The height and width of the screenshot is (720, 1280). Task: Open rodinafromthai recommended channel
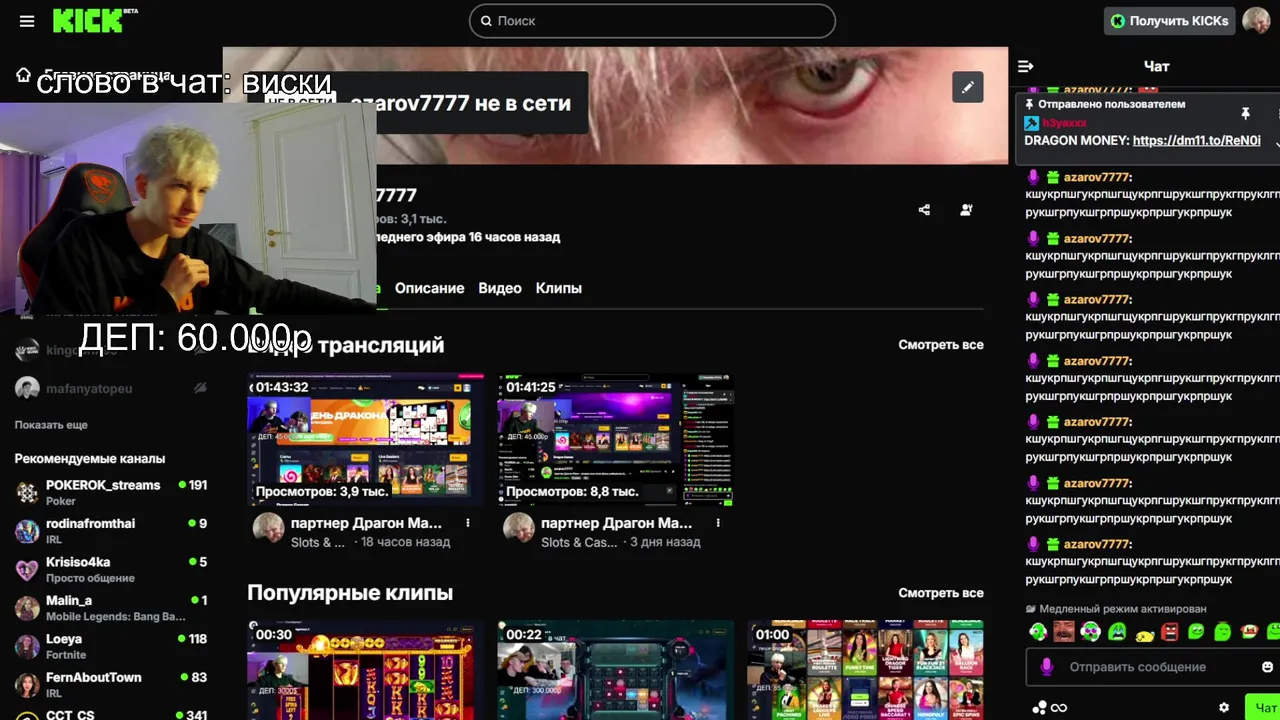click(111, 531)
